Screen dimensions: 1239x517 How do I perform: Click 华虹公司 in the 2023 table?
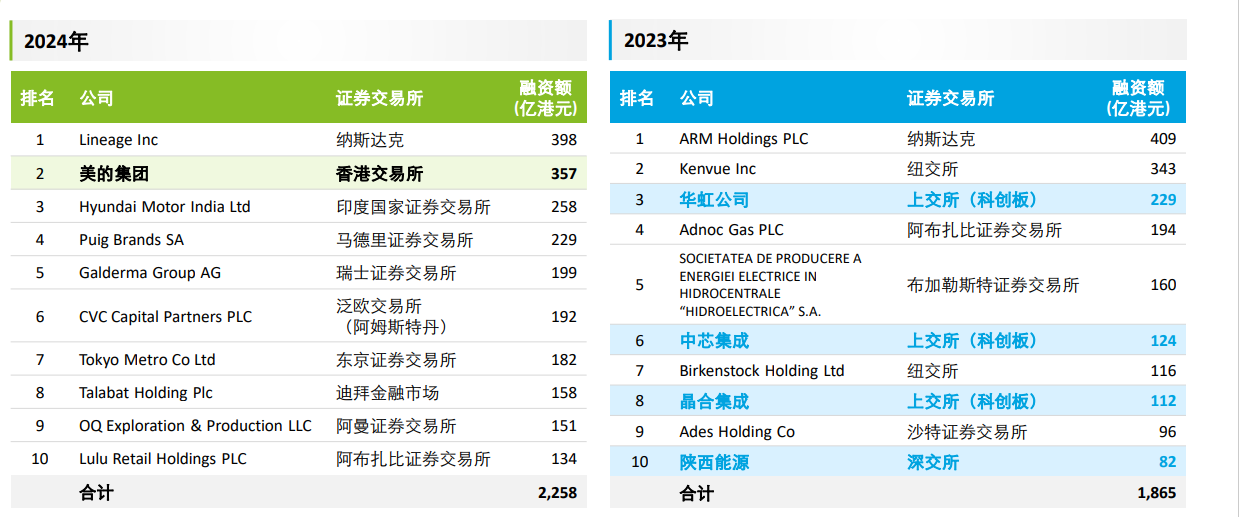(714, 200)
